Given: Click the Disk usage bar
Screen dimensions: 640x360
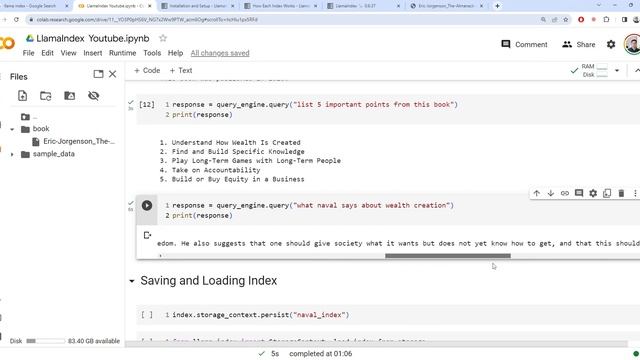Looking at the screenshot, I should point(46,341).
